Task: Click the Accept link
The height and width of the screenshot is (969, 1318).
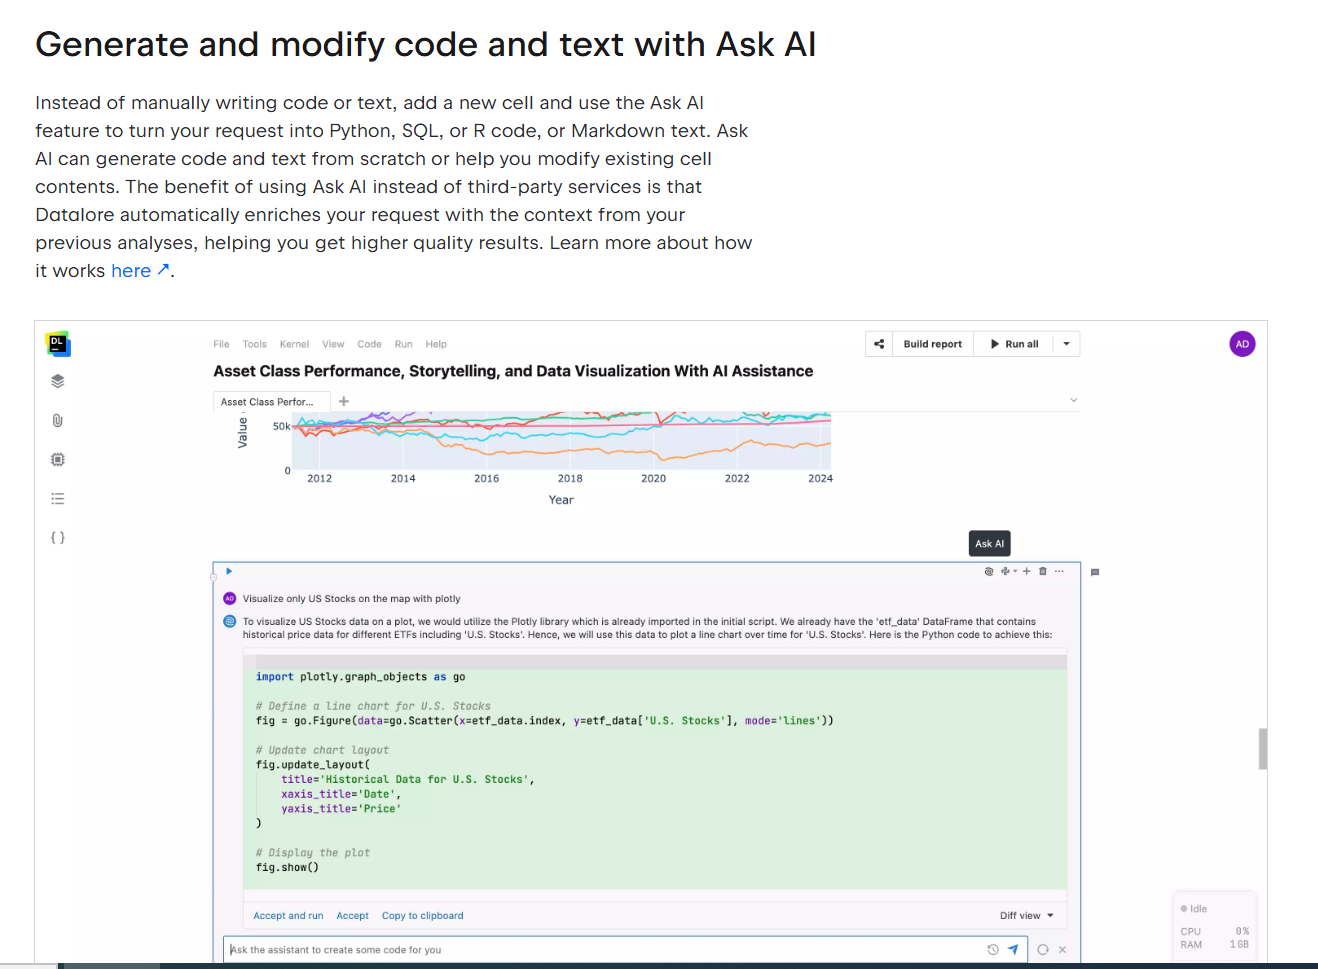Action: tap(352, 915)
